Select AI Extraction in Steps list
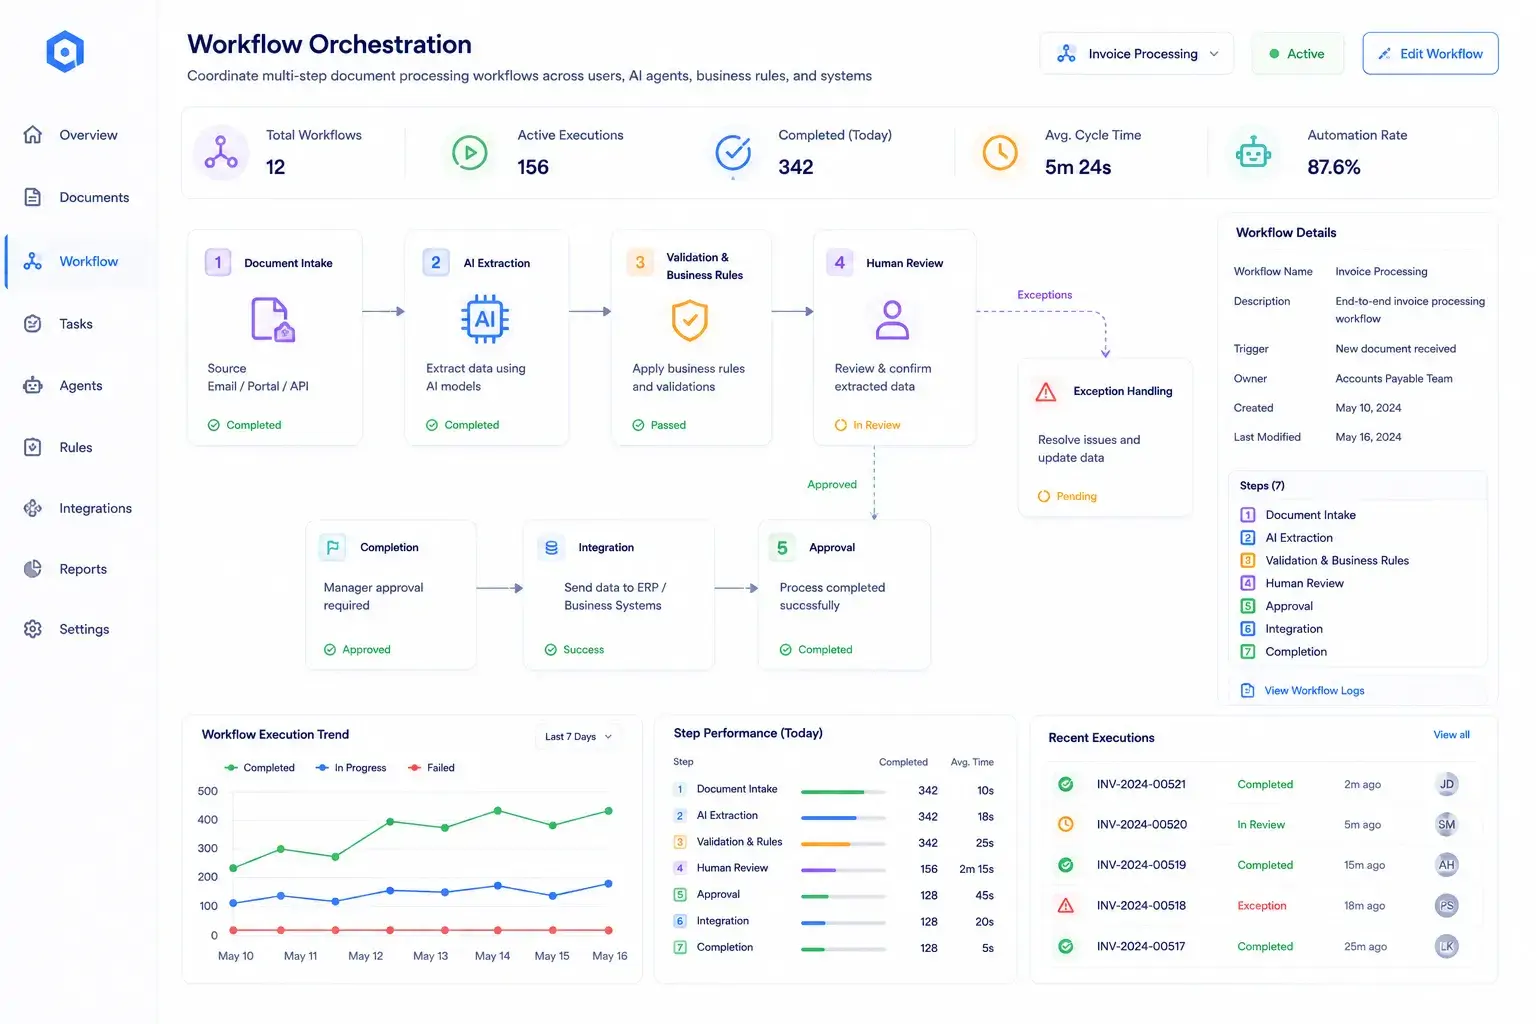This screenshot has width=1536, height=1024. click(x=1286, y=538)
